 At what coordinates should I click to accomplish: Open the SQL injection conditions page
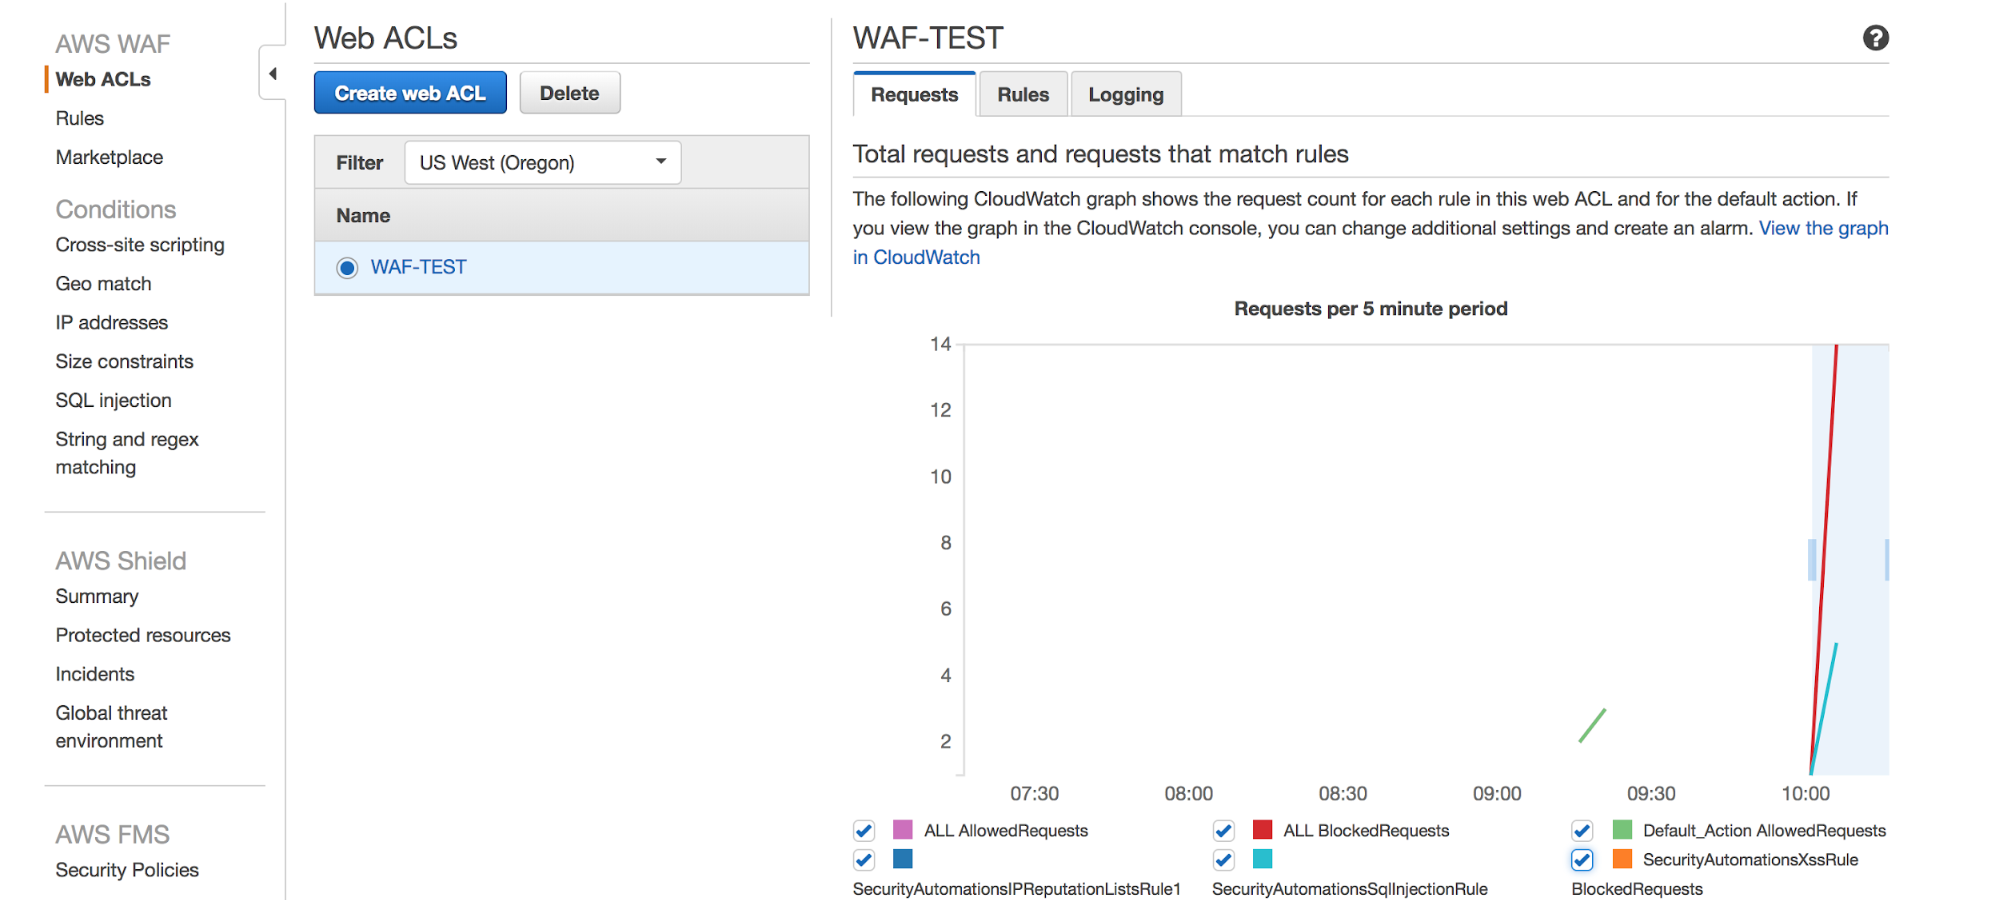[112, 400]
